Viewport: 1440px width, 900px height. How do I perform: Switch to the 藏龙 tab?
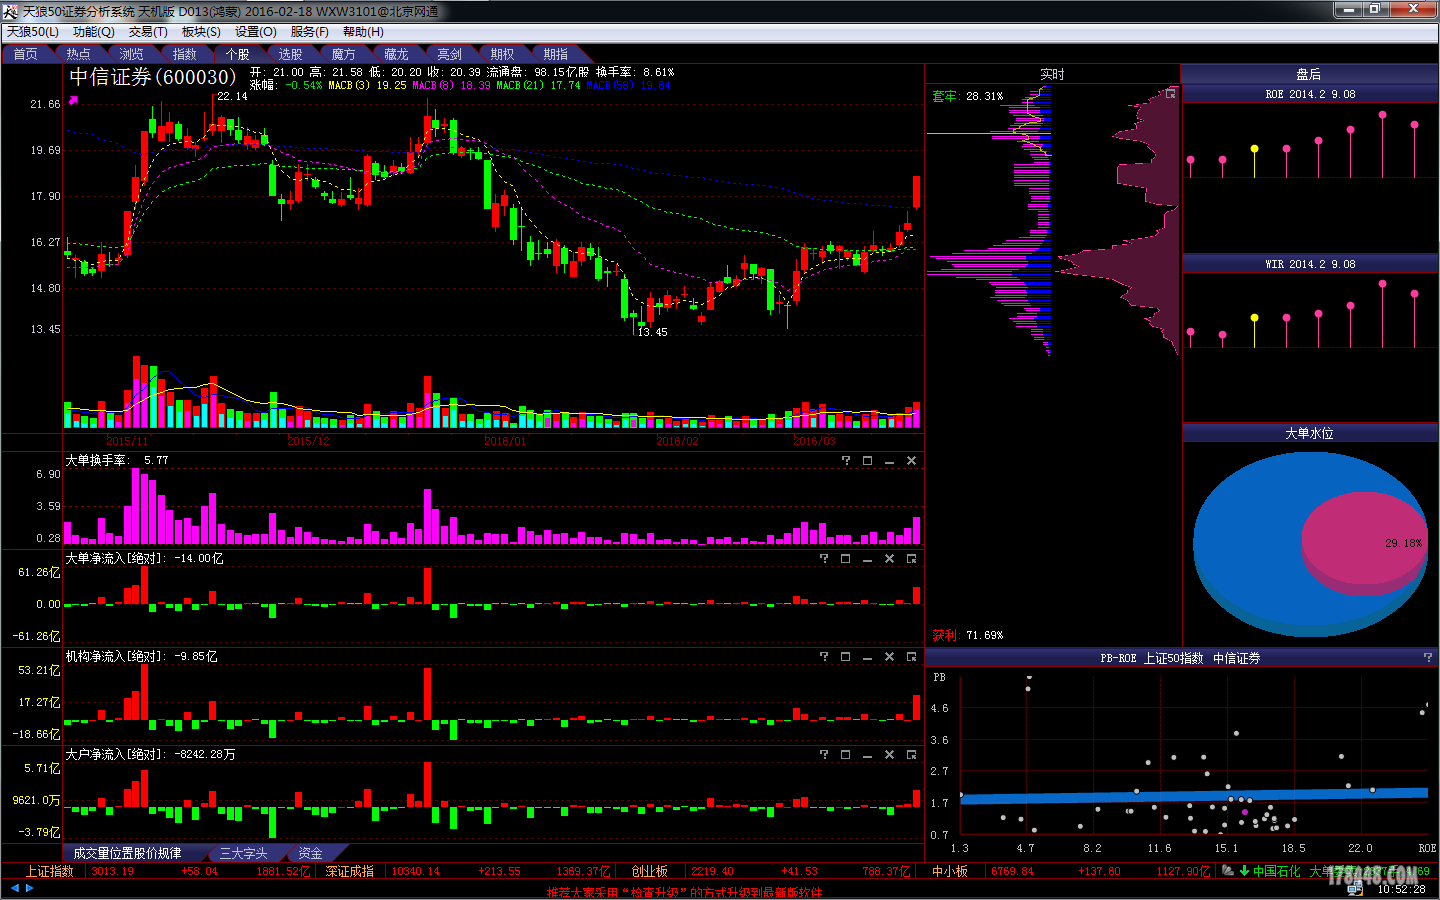pyautogui.click(x=397, y=54)
